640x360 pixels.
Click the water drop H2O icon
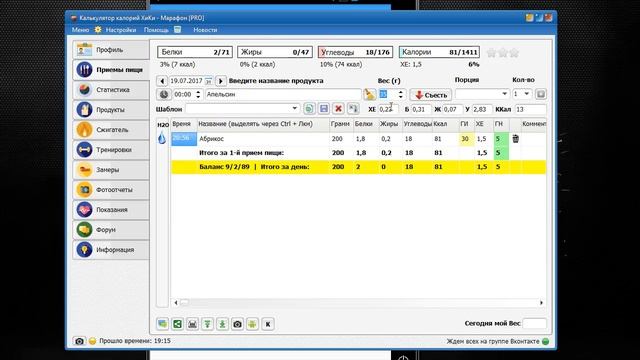(162, 138)
